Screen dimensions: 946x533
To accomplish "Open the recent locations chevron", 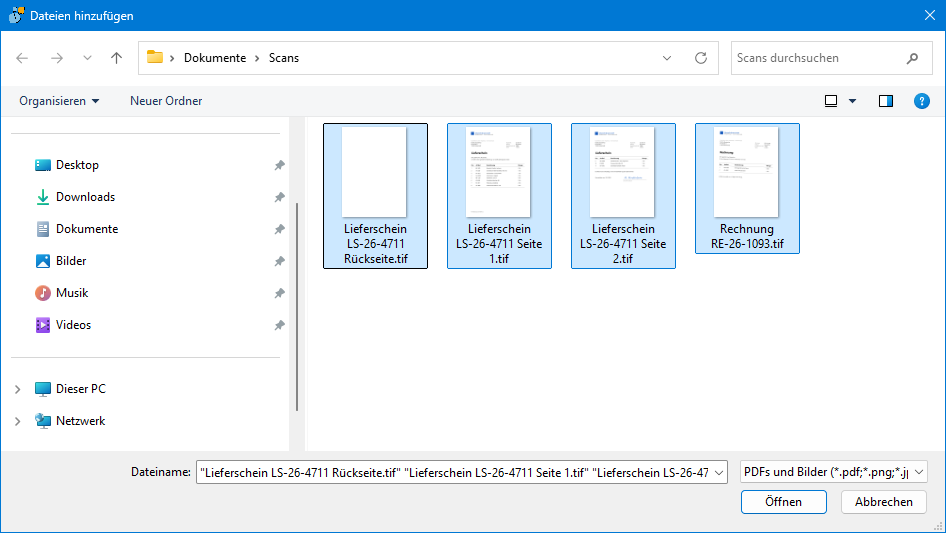I will click(x=87, y=58).
